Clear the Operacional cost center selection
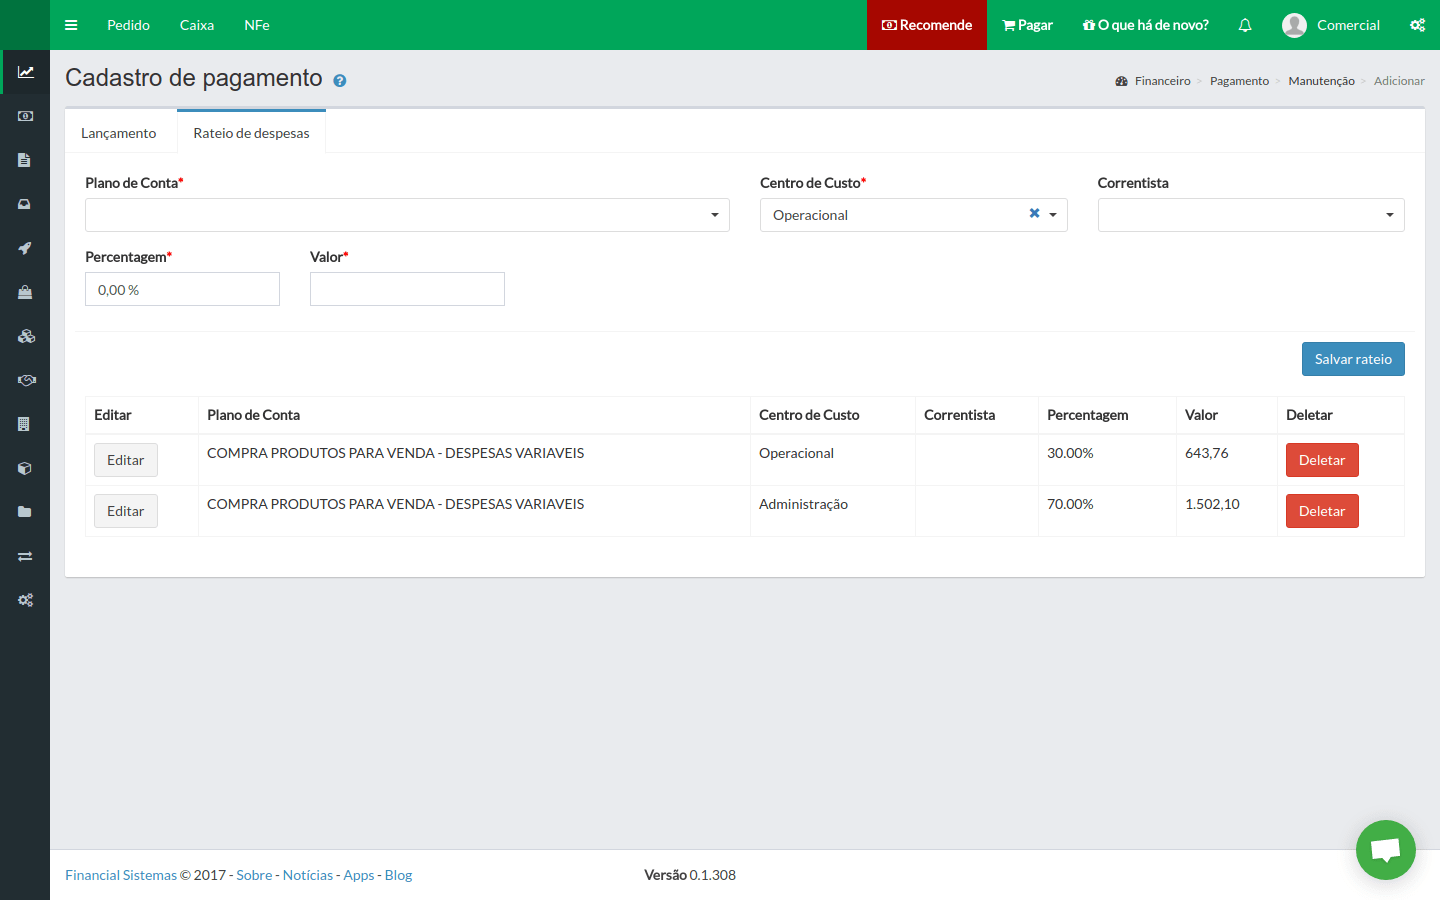Screen dimensions: 1440x900 1034,213
